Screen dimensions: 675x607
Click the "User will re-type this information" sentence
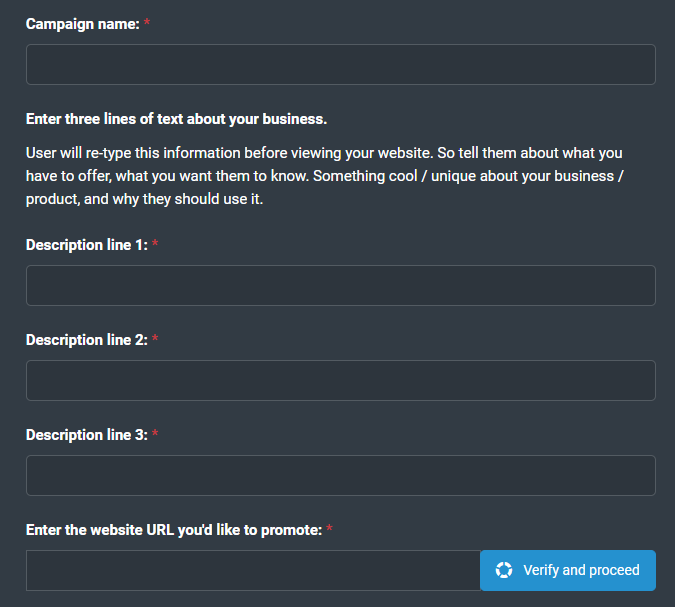[229, 153]
